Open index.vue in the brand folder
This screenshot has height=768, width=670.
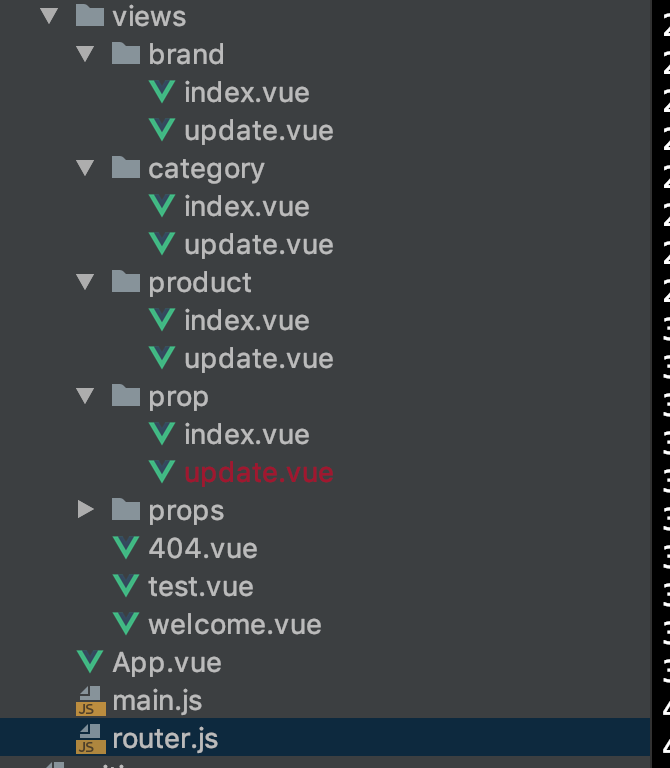pos(246,92)
